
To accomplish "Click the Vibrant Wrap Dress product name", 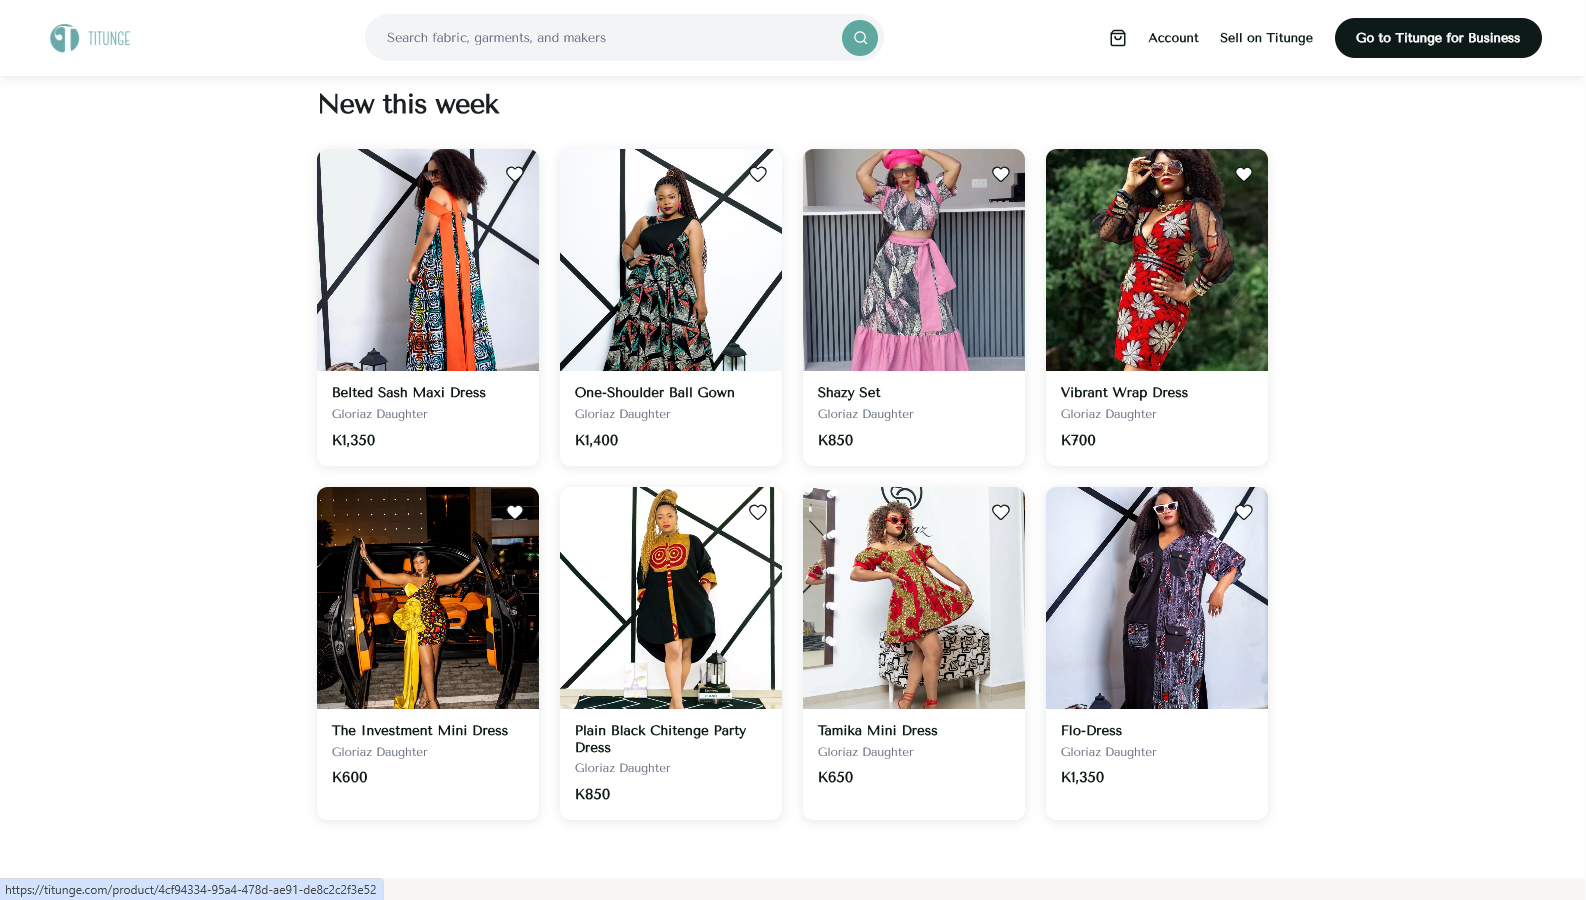I will (1124, 393).
